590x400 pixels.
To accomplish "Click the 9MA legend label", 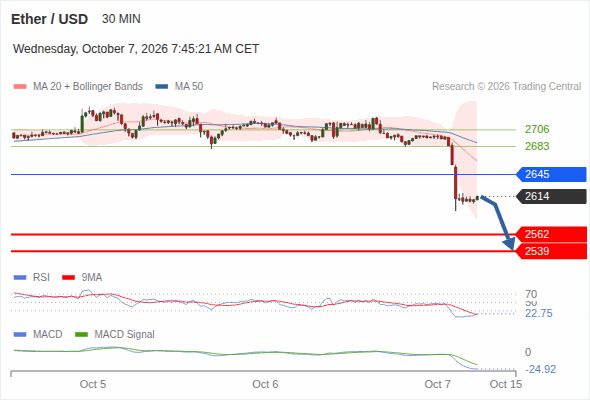I will 92,278.
